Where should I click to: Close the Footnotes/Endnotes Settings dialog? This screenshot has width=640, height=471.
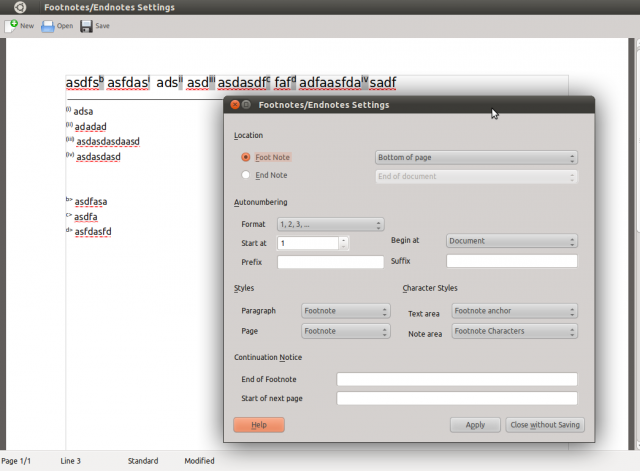click(235, 104)
